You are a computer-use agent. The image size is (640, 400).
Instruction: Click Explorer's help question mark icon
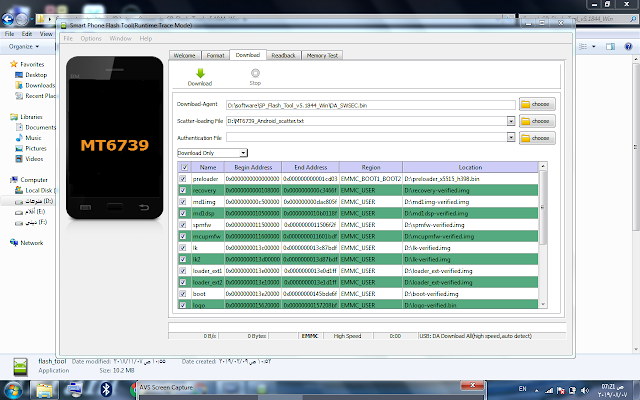[x=628, y=47]
